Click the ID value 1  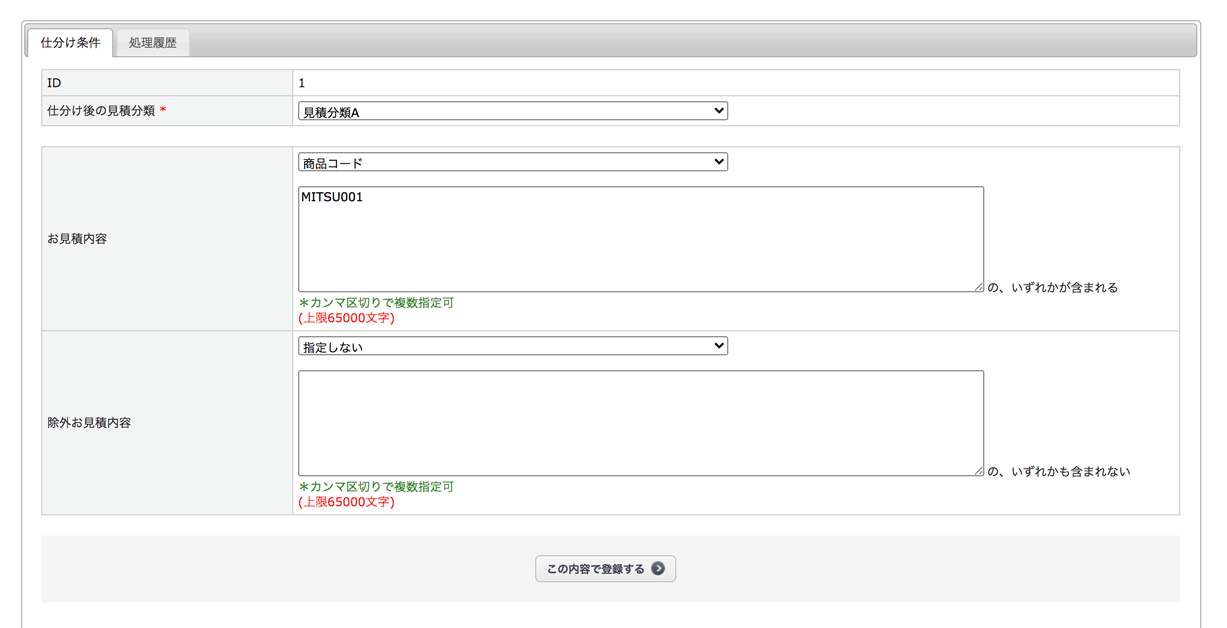302,83
